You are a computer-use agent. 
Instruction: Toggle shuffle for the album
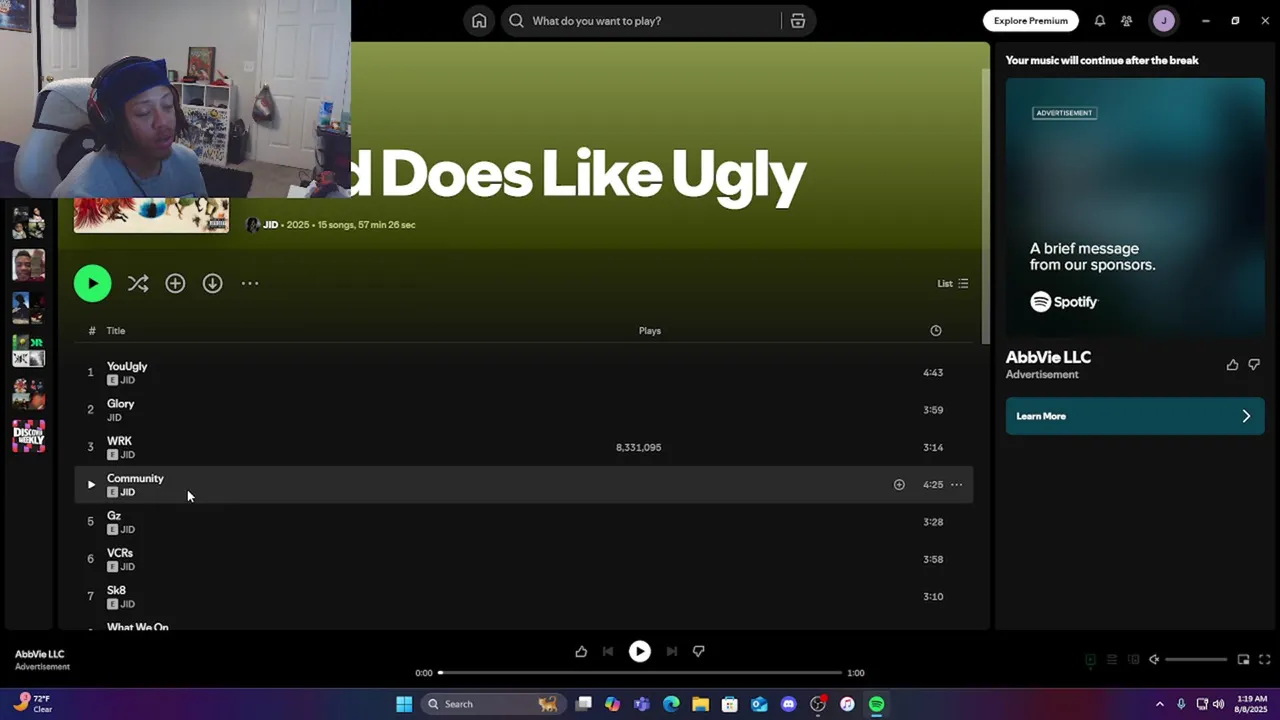pos(138,284)
